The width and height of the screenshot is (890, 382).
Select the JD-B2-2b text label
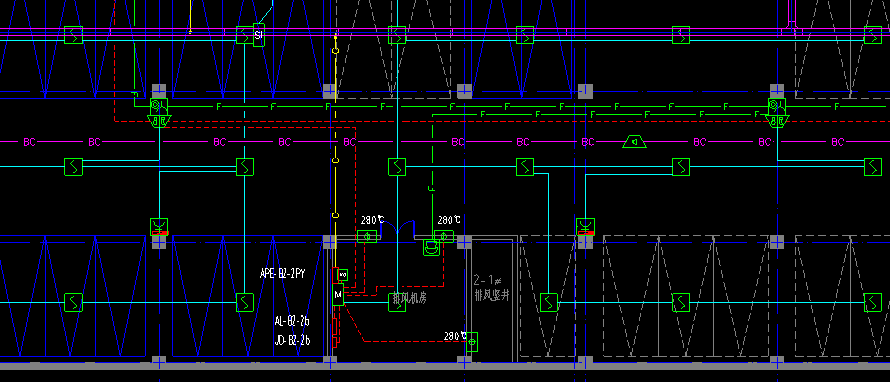tap(292, 341)
